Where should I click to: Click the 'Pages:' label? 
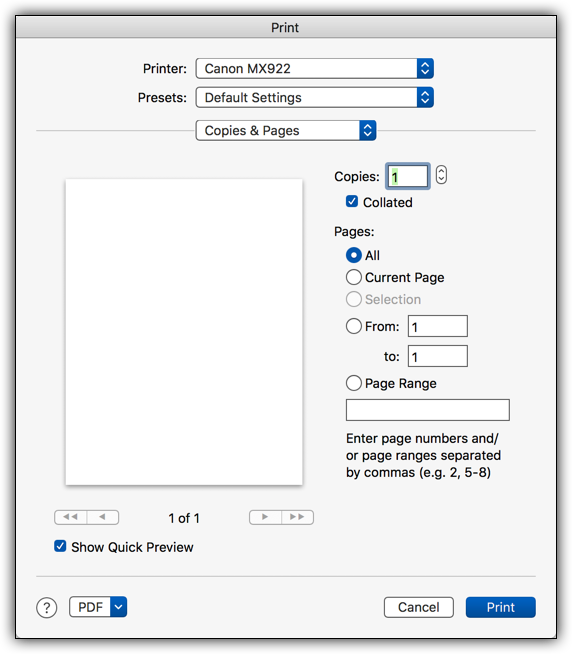click(354, 231)
